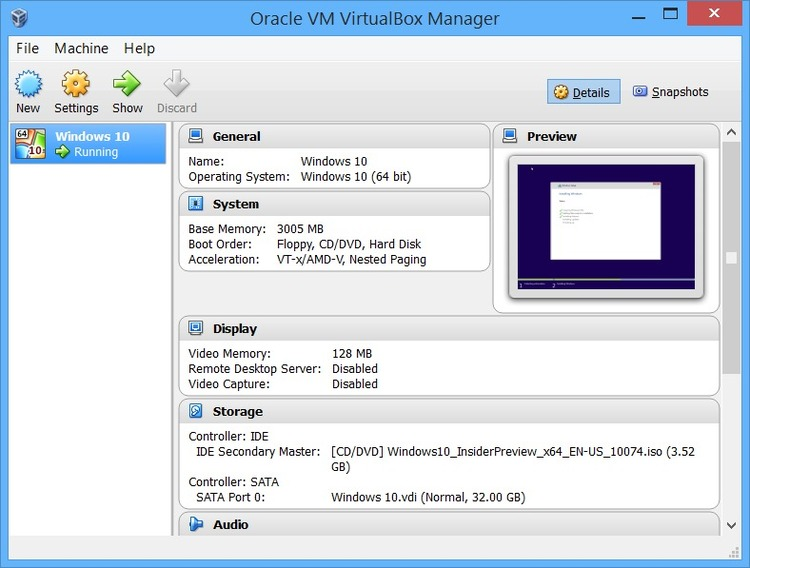The width and height of the screenshot is (787, 579).
Task: Switch to the Snapshots view
Action: (671, 92)
